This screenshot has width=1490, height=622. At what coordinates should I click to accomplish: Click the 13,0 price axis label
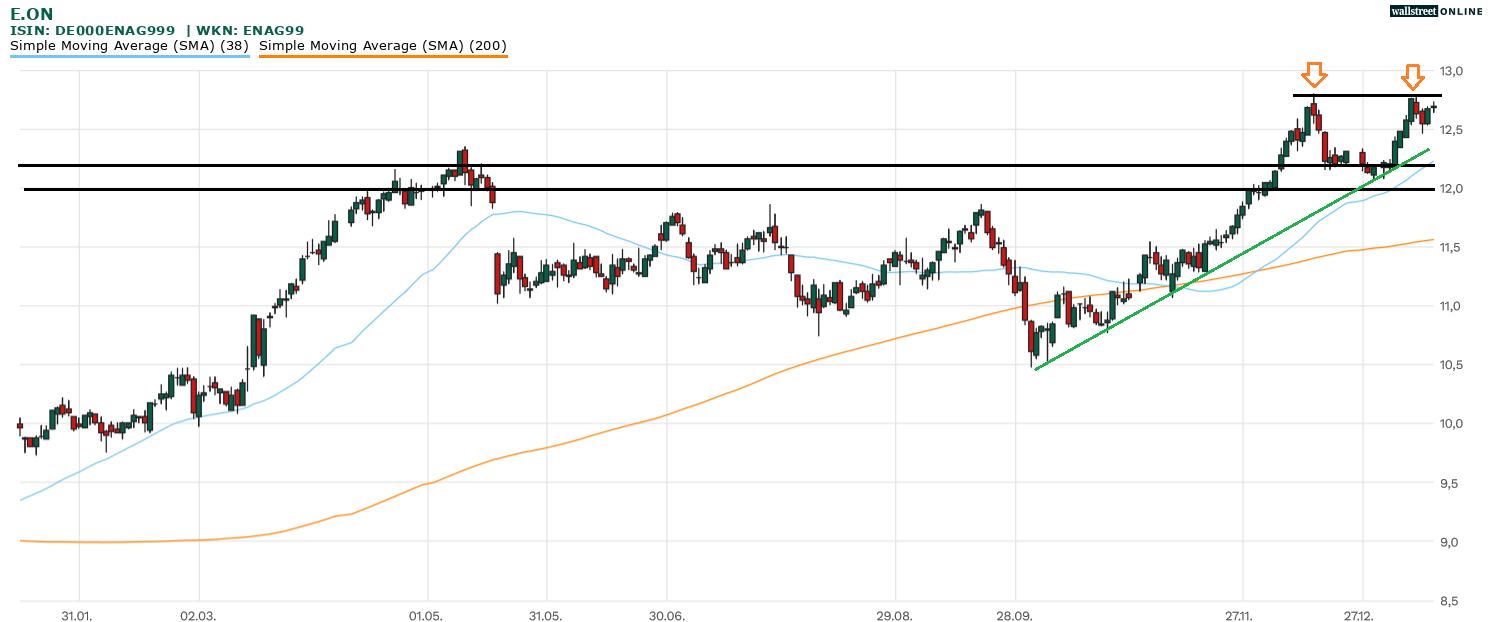1451,71
